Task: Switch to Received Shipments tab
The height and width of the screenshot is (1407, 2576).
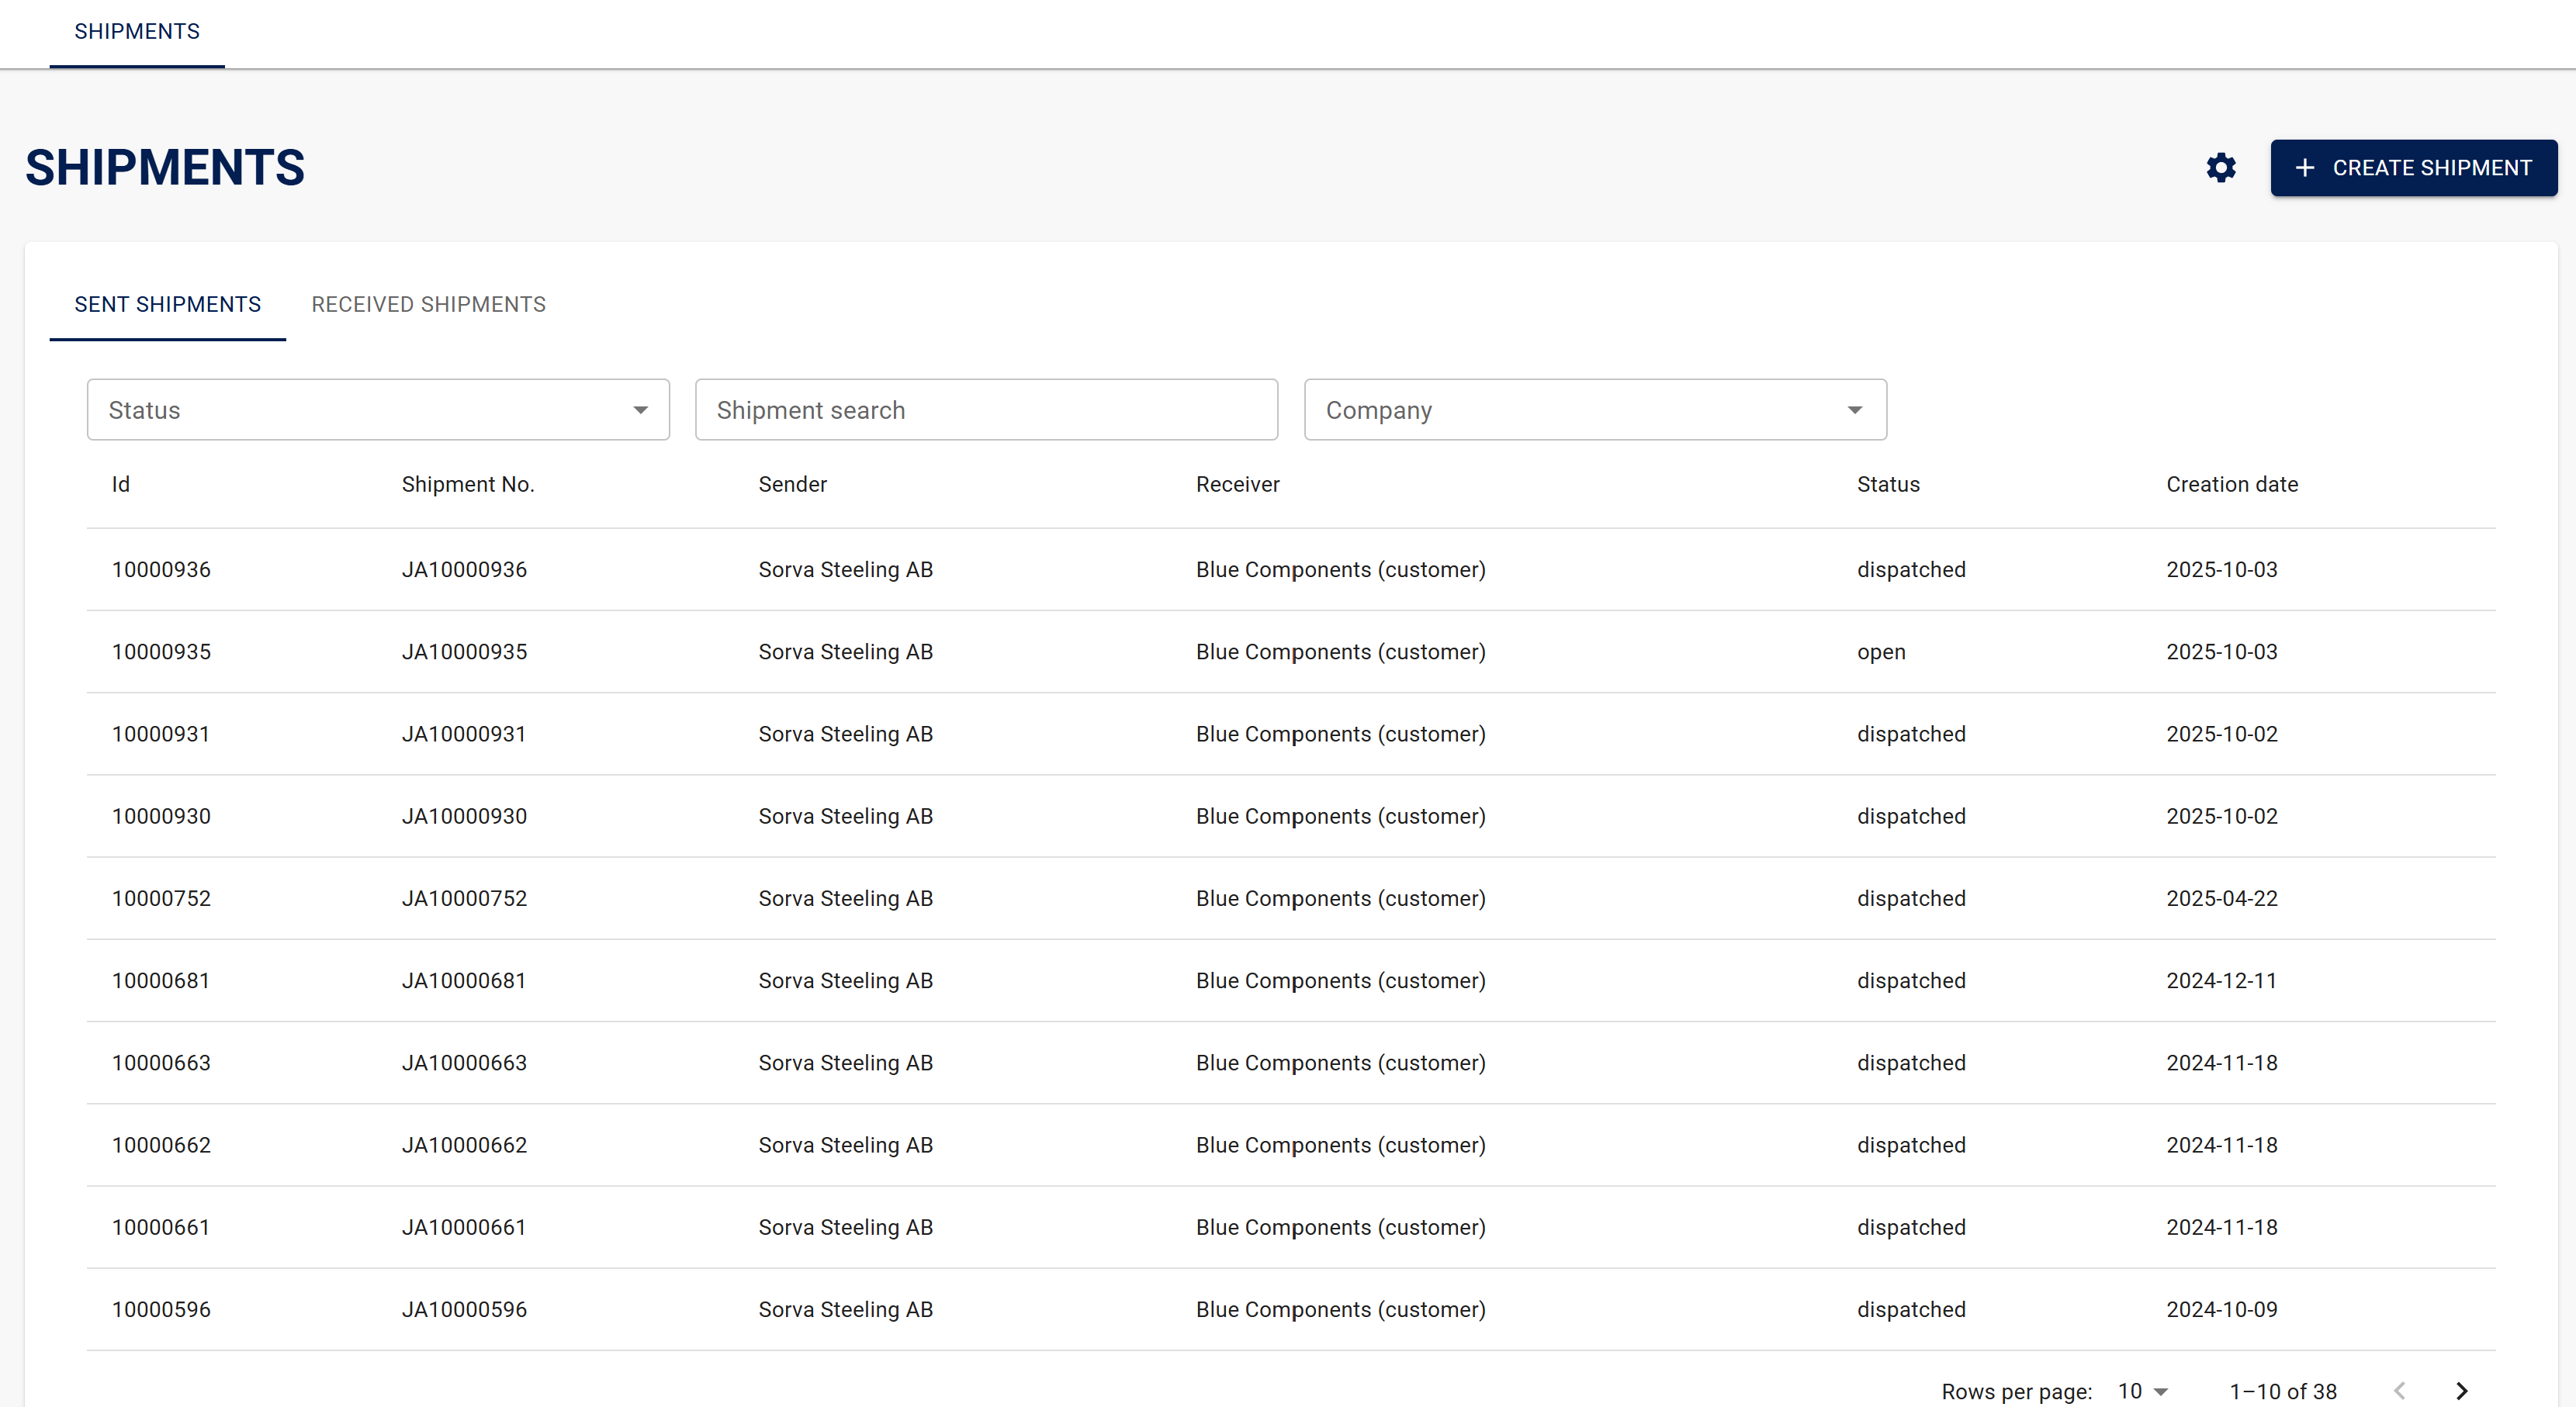Action: click(x=428, y=304)
